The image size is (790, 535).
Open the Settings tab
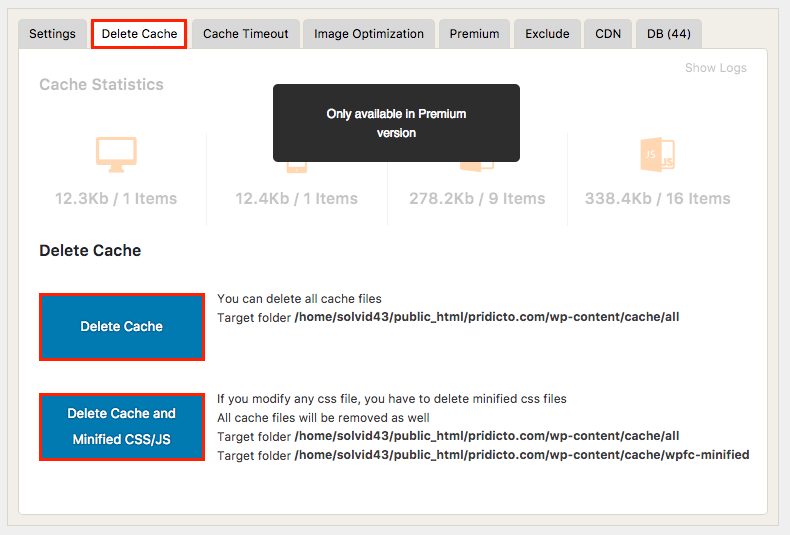coord(52,34)
